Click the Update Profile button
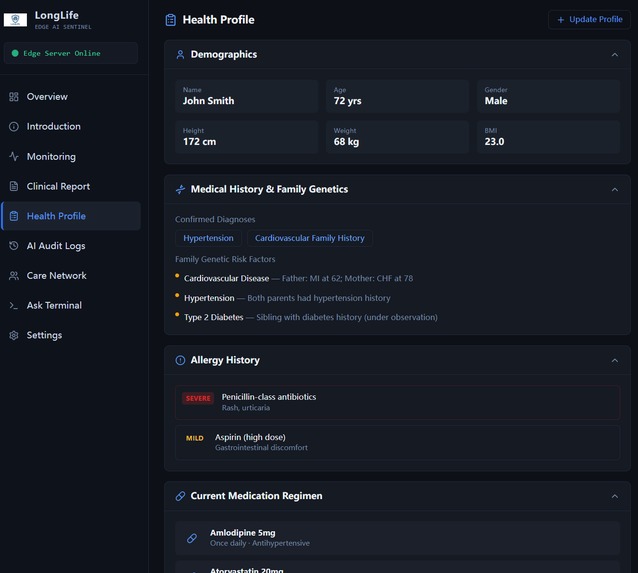 (x=589, y=20)
